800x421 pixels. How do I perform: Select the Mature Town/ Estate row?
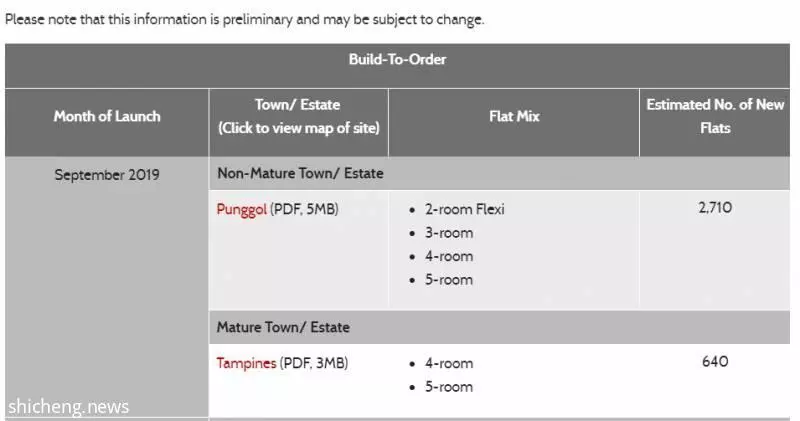[499, 327]
